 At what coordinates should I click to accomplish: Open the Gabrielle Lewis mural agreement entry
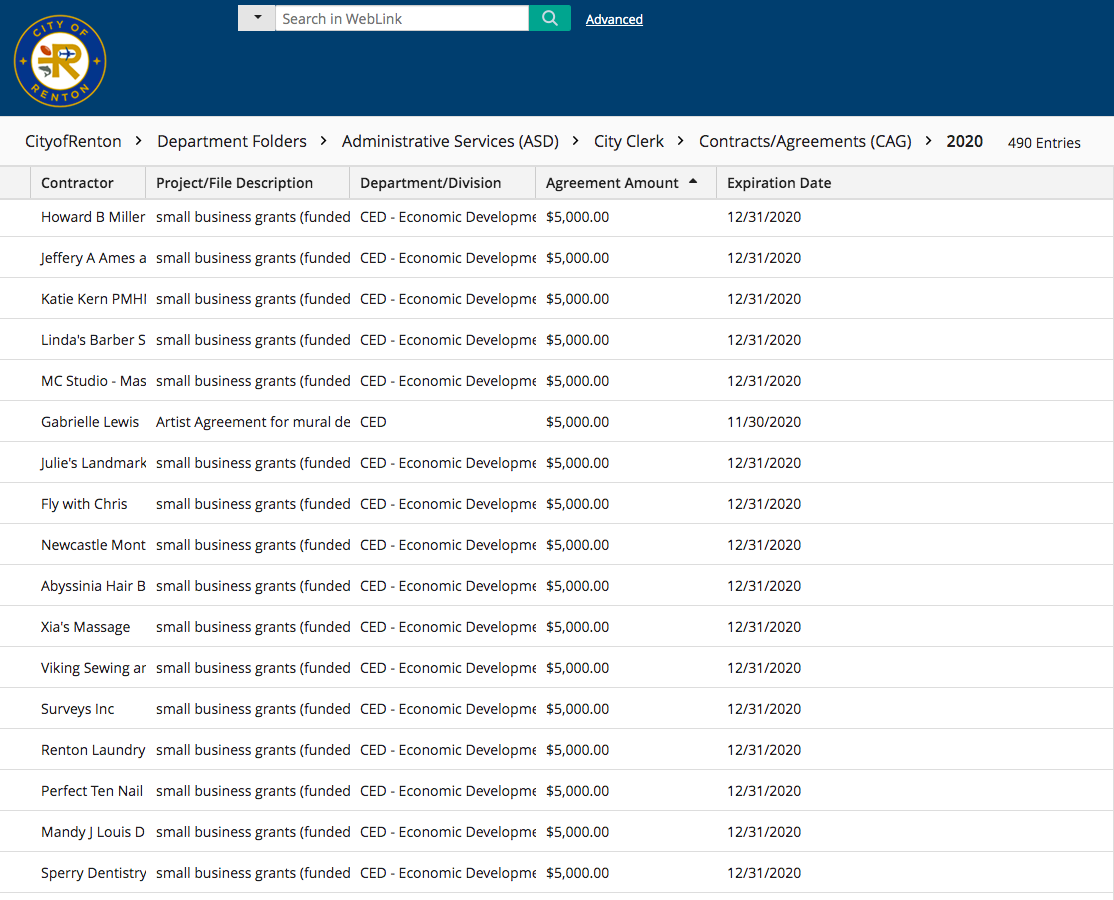[90, 422]
